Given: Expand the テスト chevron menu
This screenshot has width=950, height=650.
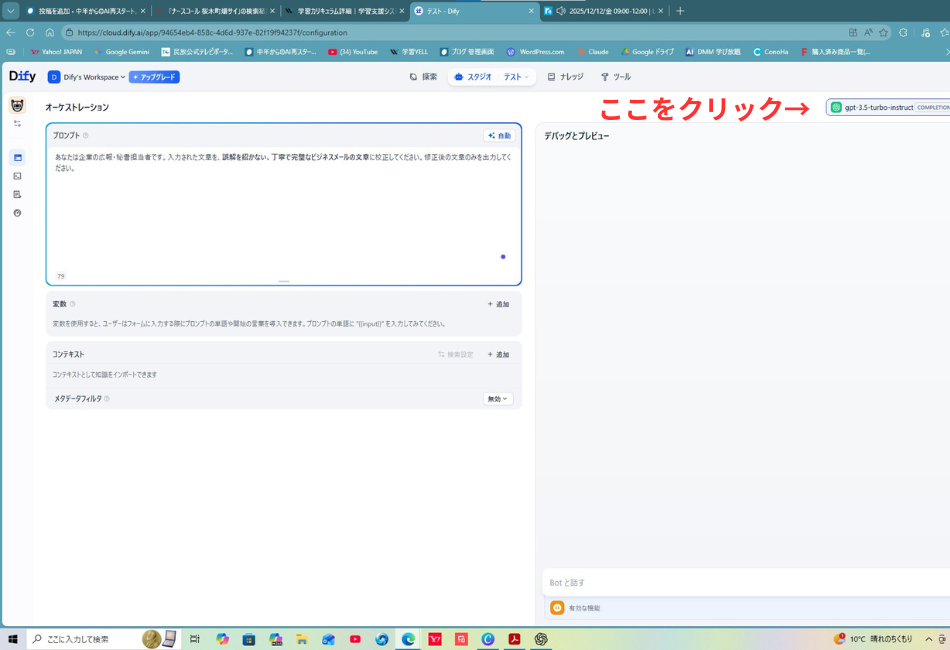Looking at the screenshot, I should (528, 75).
